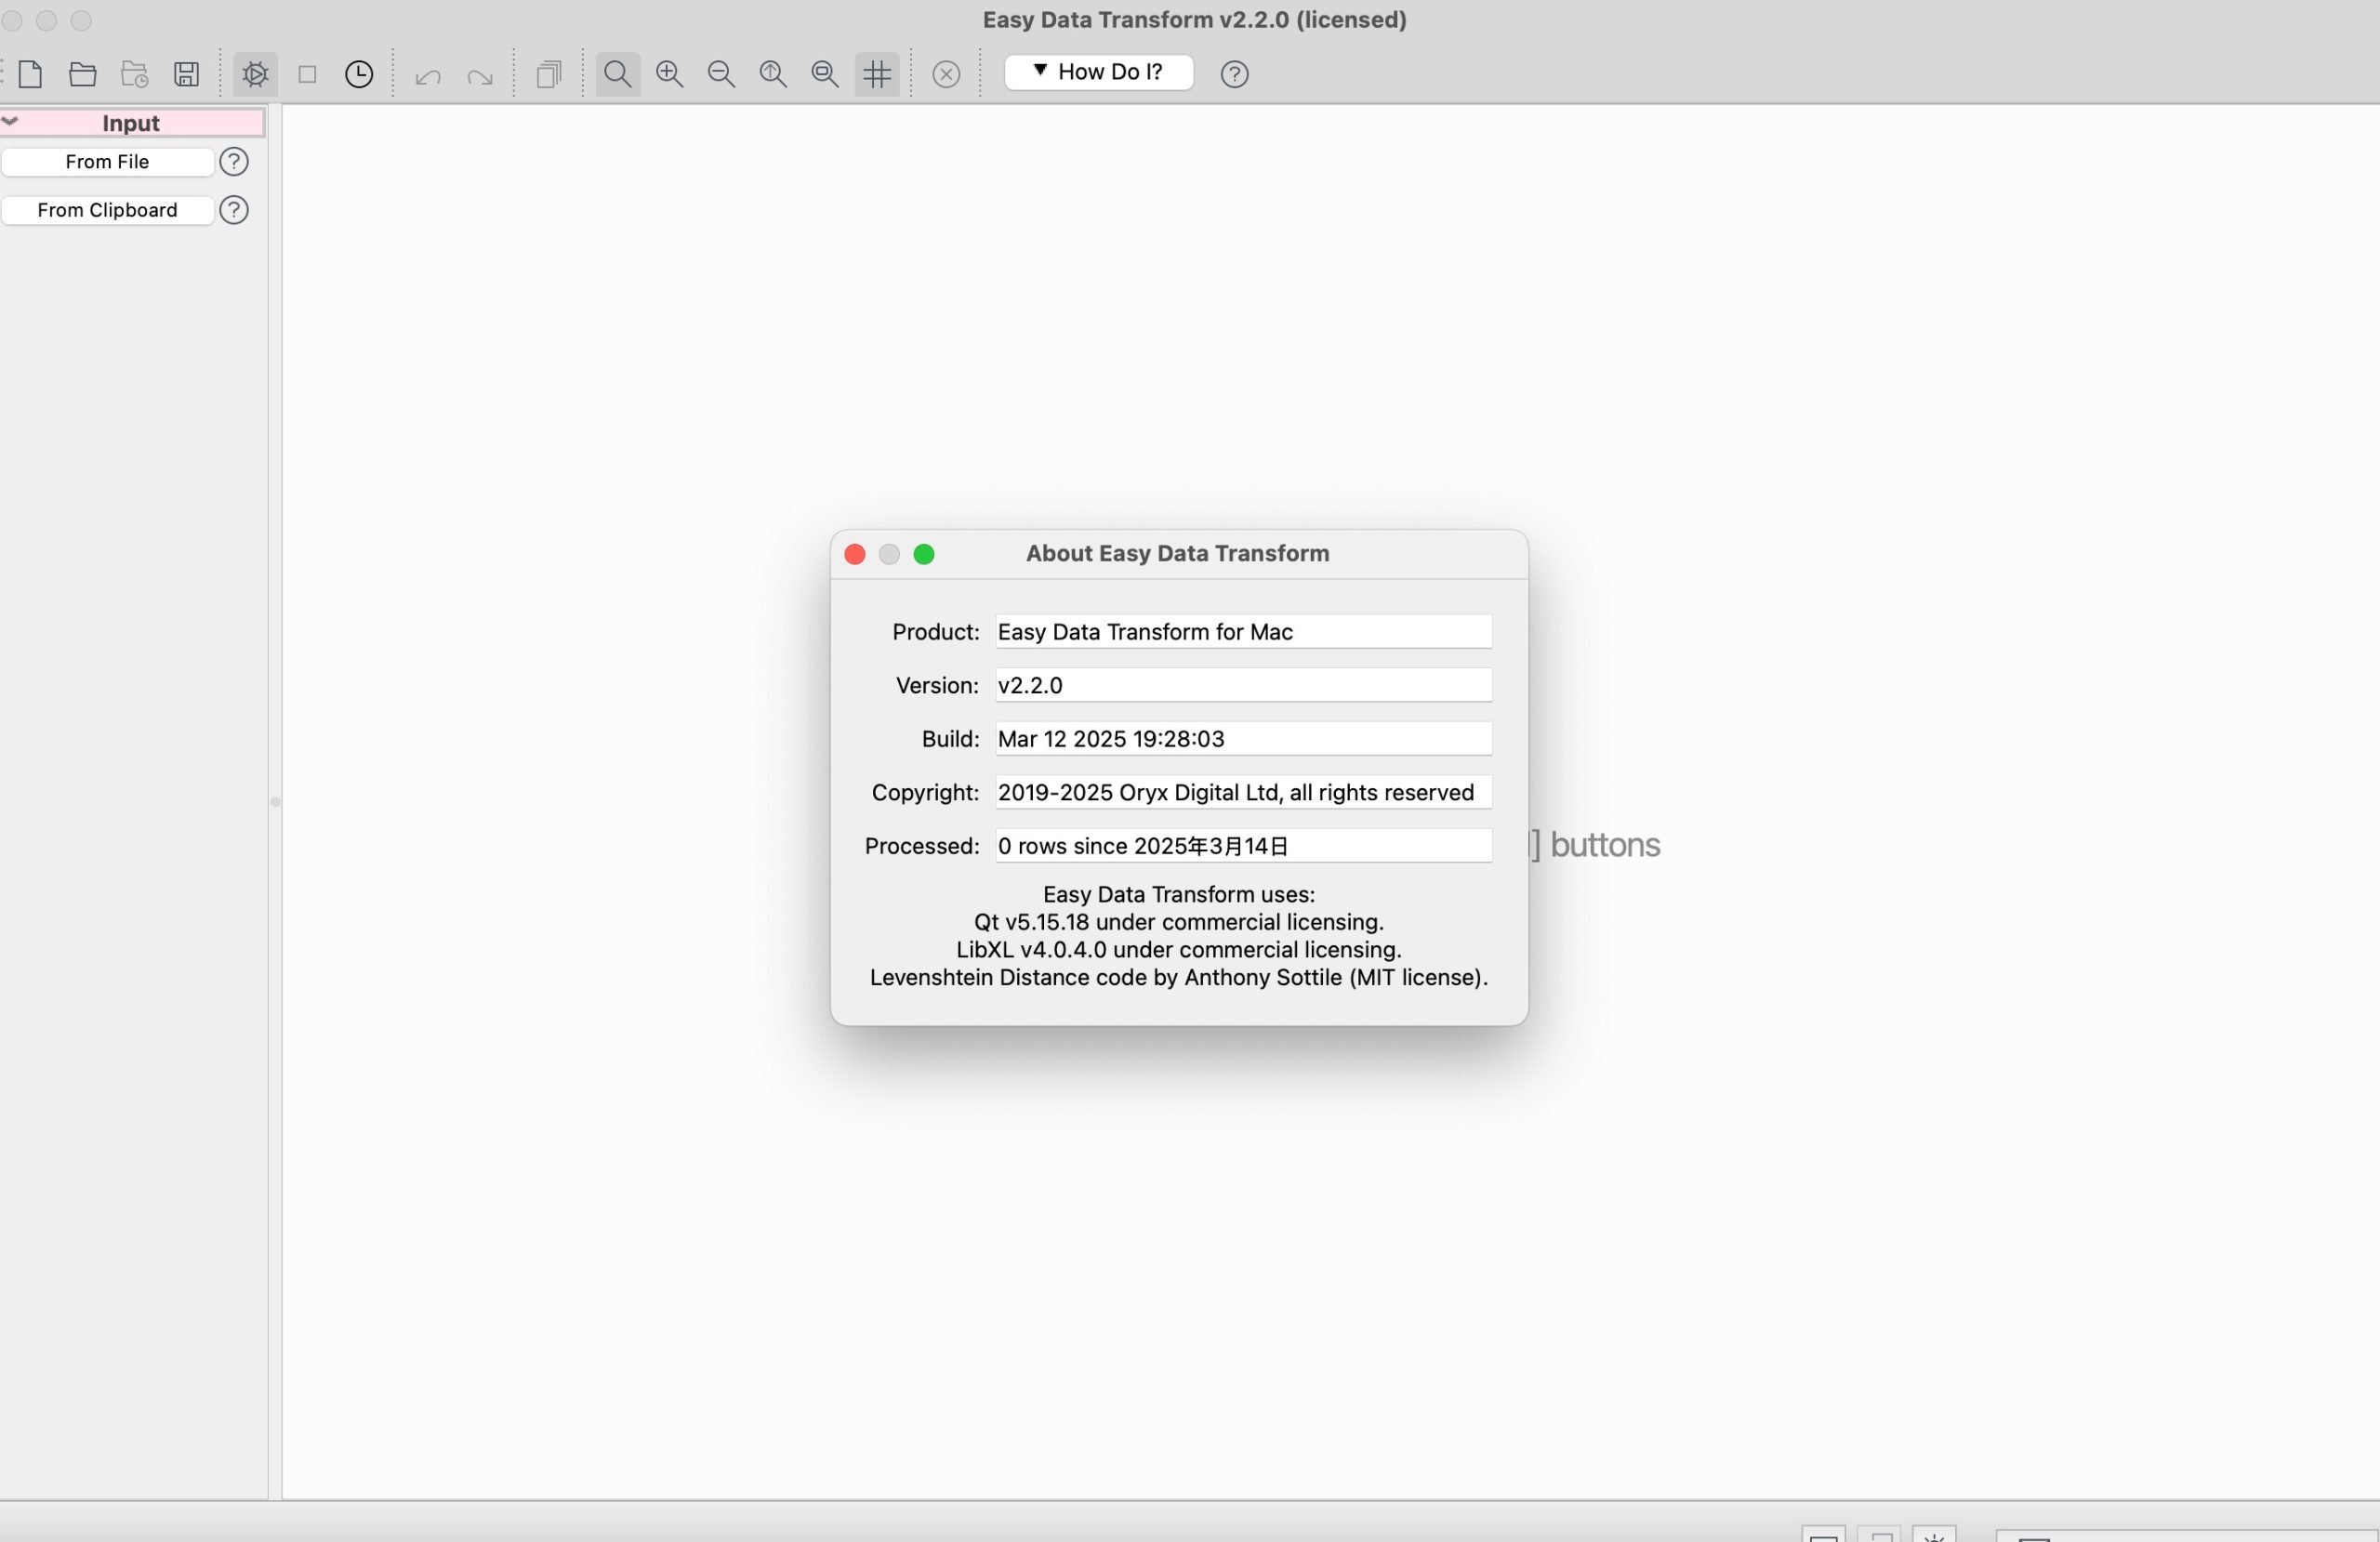Screen dimensions: 2380x1542
Task: Click the circled X cancel icon
Action: 946,74
